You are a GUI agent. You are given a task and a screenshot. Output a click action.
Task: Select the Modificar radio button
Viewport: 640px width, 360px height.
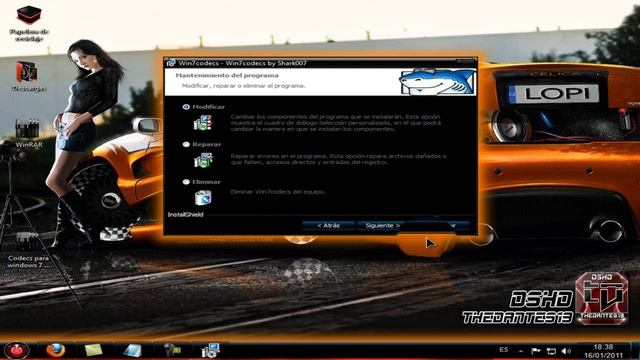tap(186, 107)
